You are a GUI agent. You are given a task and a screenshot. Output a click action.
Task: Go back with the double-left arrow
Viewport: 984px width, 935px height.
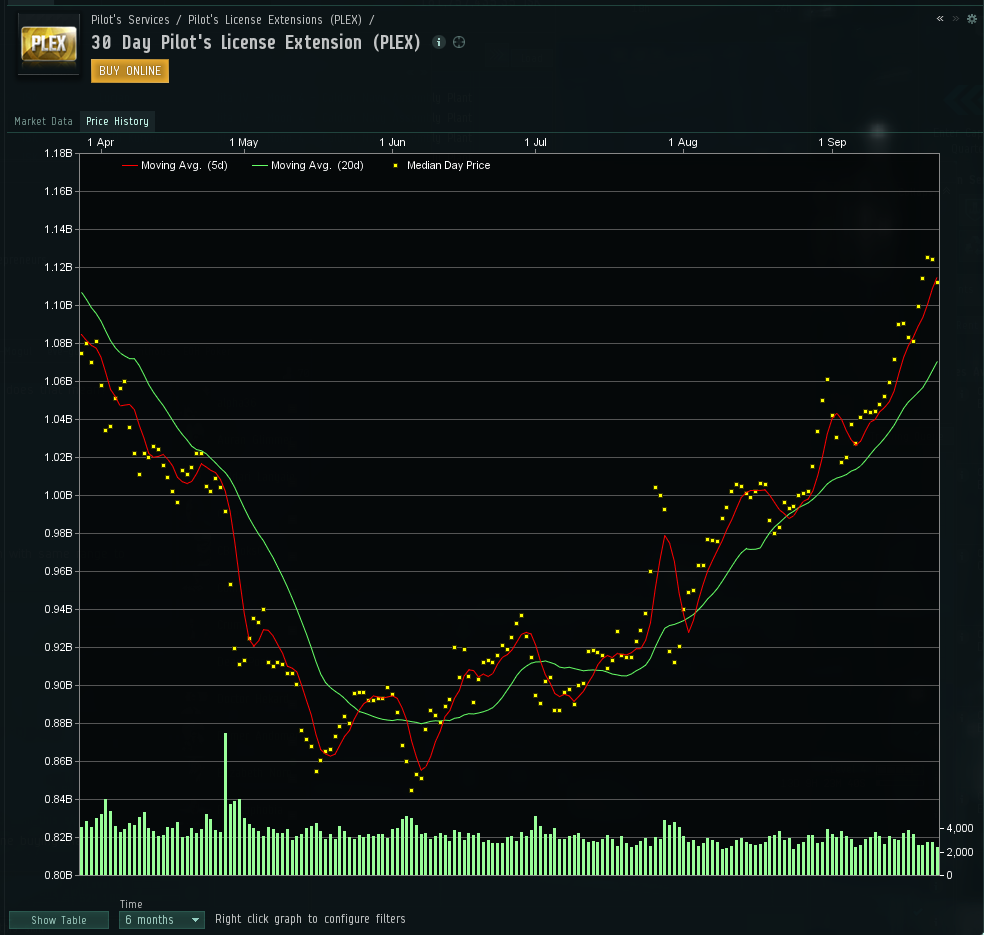click(x=940, y=18)
